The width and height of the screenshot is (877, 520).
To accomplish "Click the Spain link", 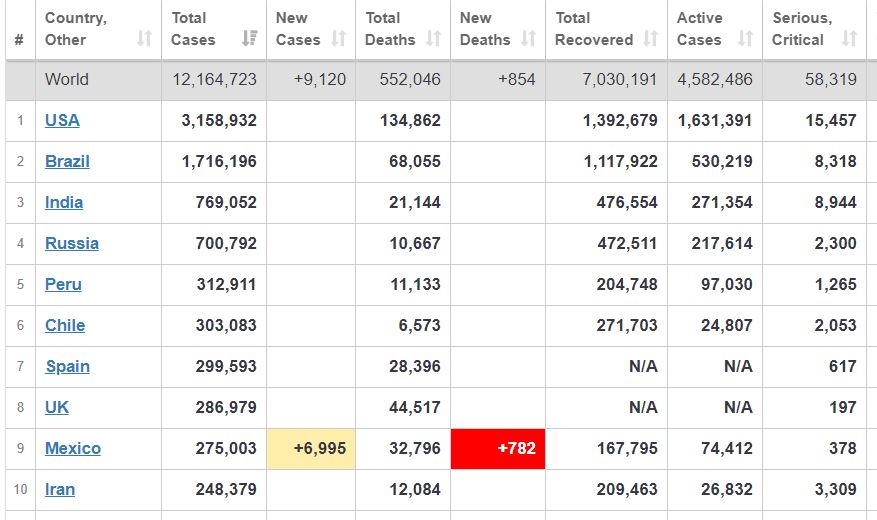I will pos(67,366).
